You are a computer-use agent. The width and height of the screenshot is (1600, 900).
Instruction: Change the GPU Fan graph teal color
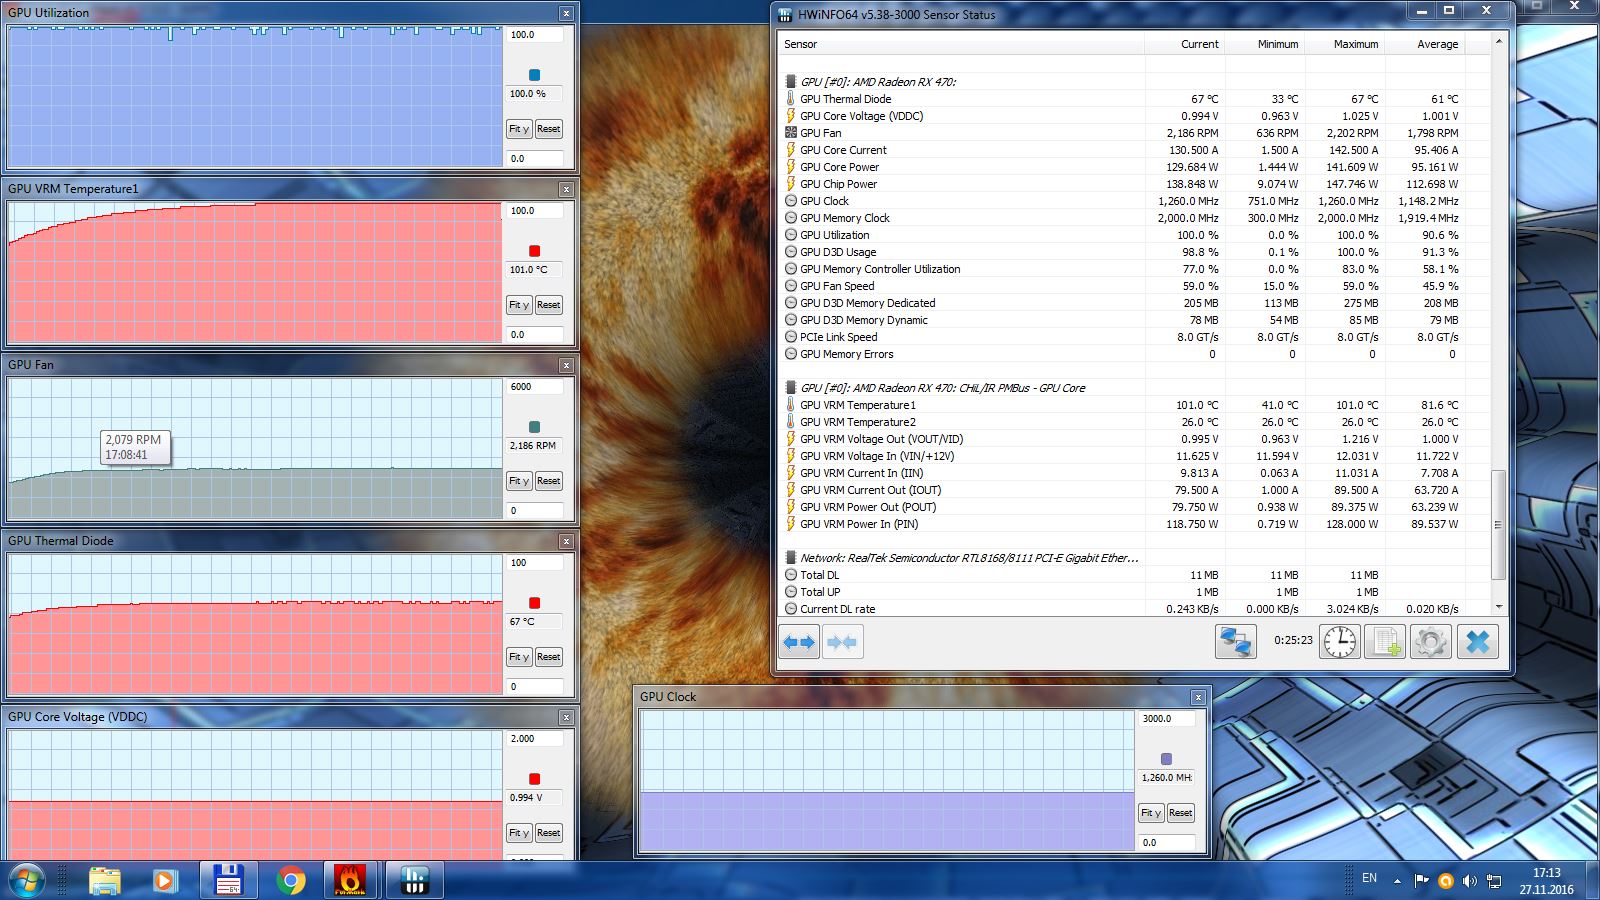534,427
